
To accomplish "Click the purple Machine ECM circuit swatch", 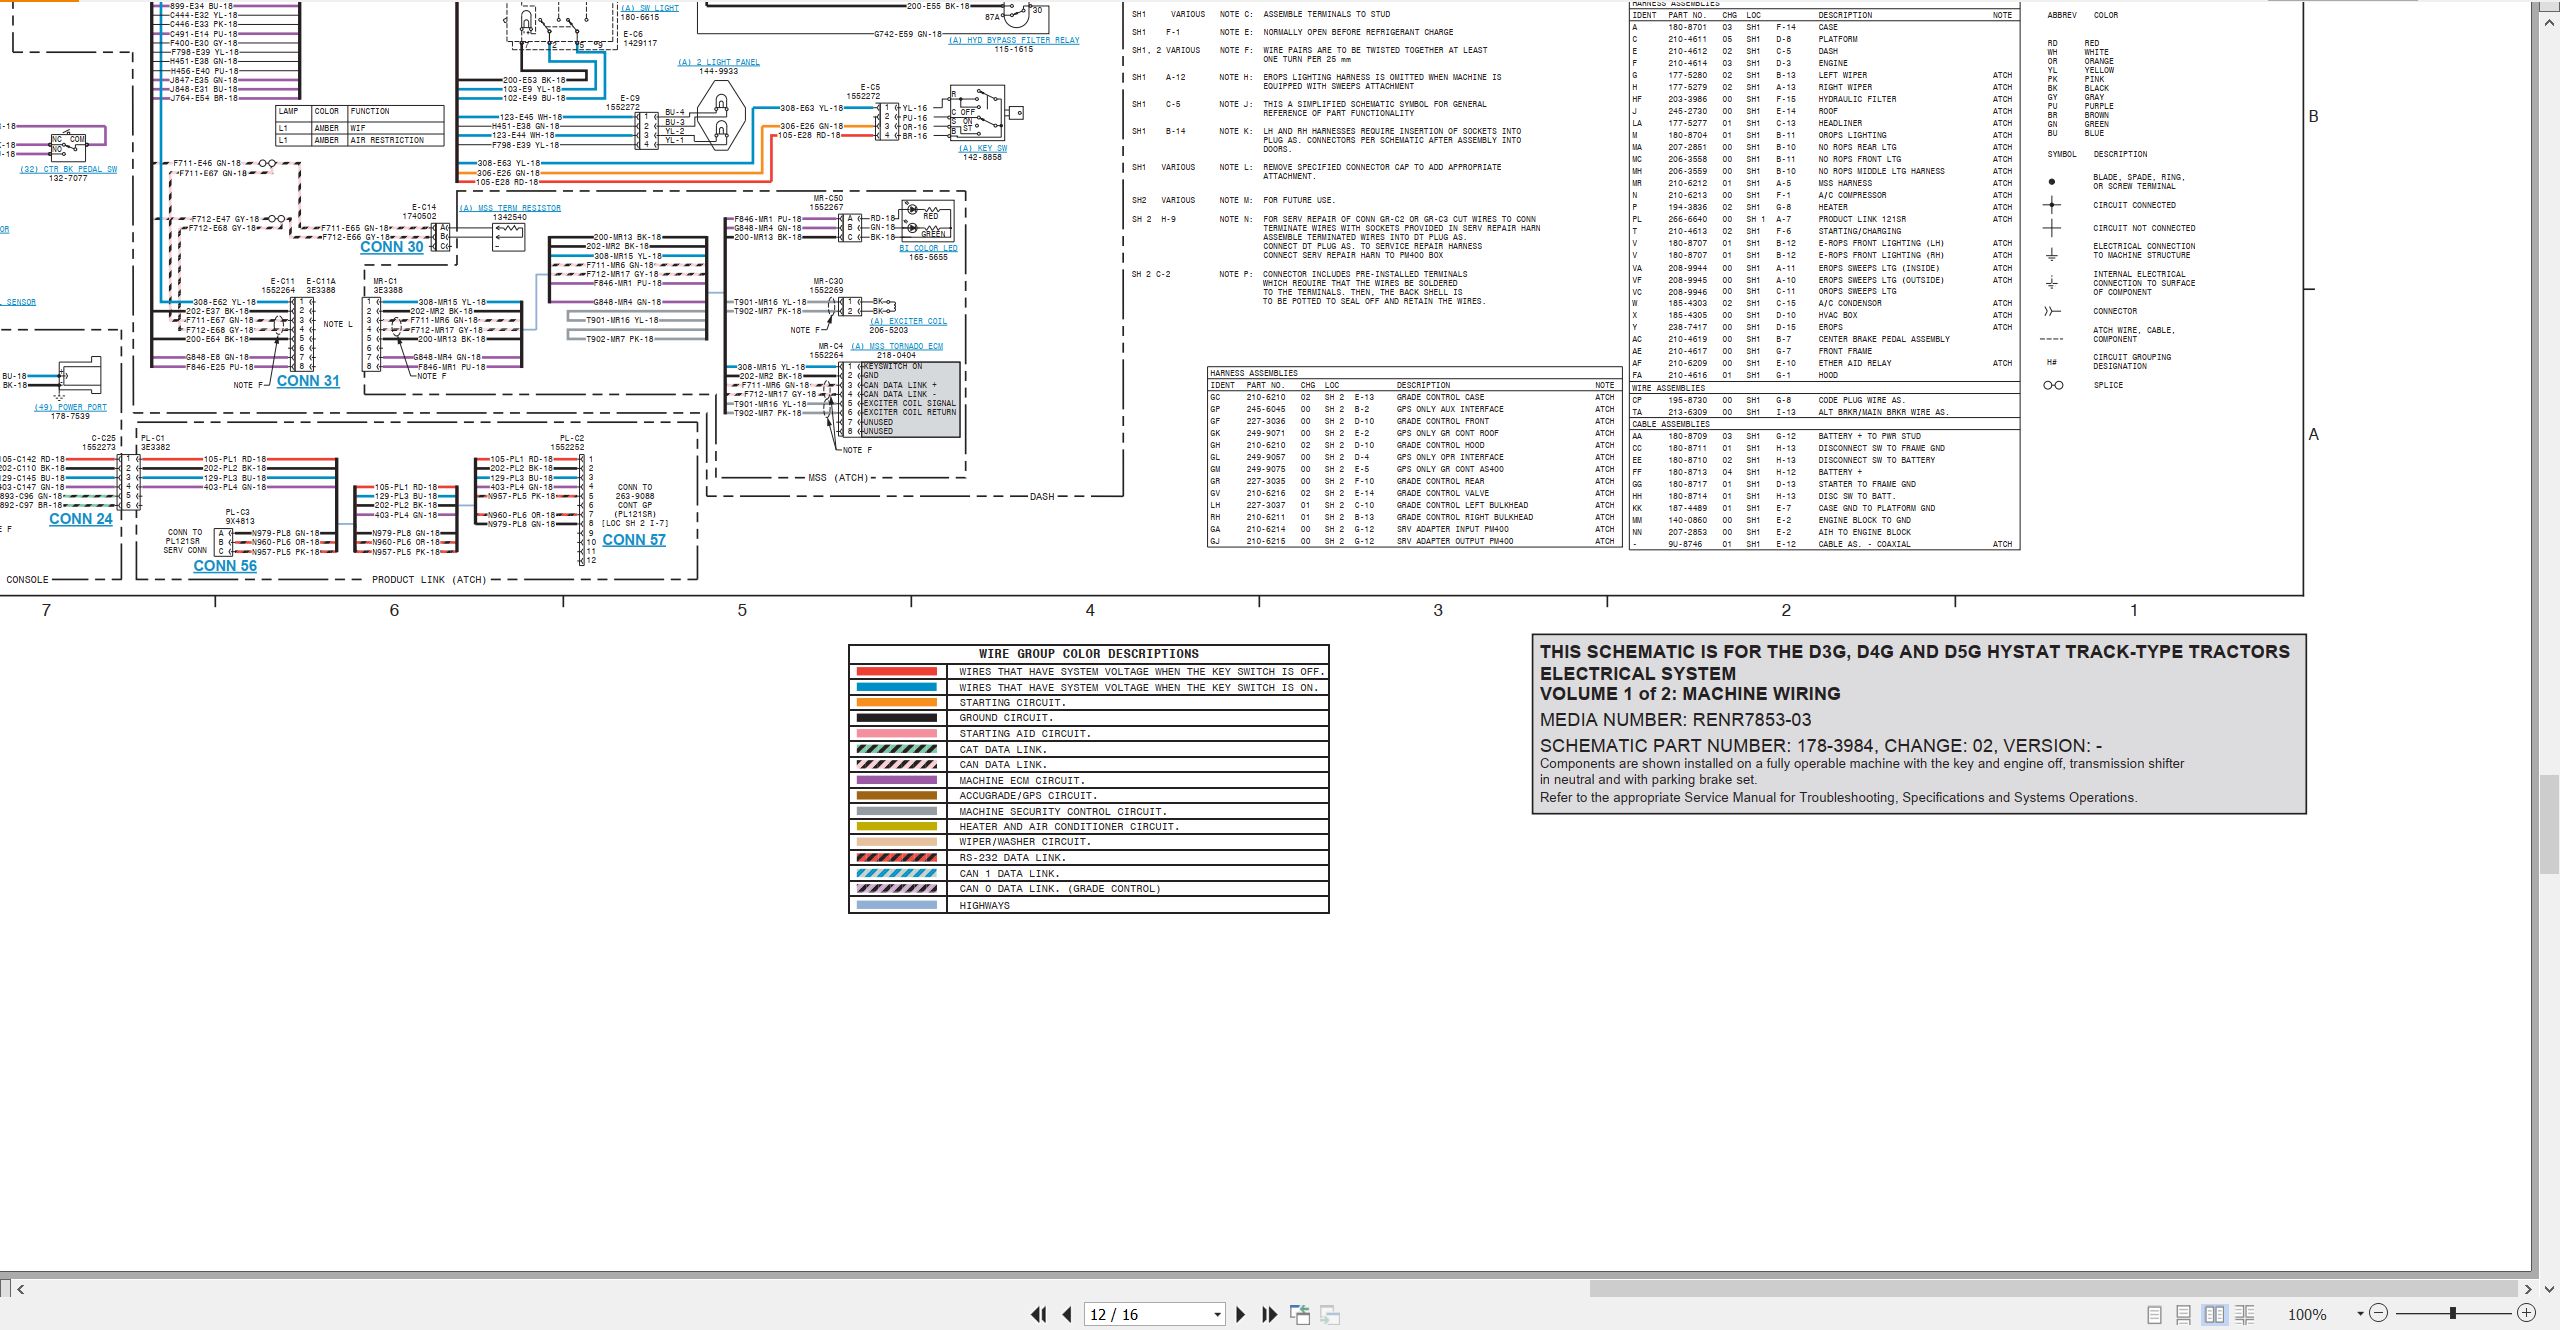I will point(896,780).
